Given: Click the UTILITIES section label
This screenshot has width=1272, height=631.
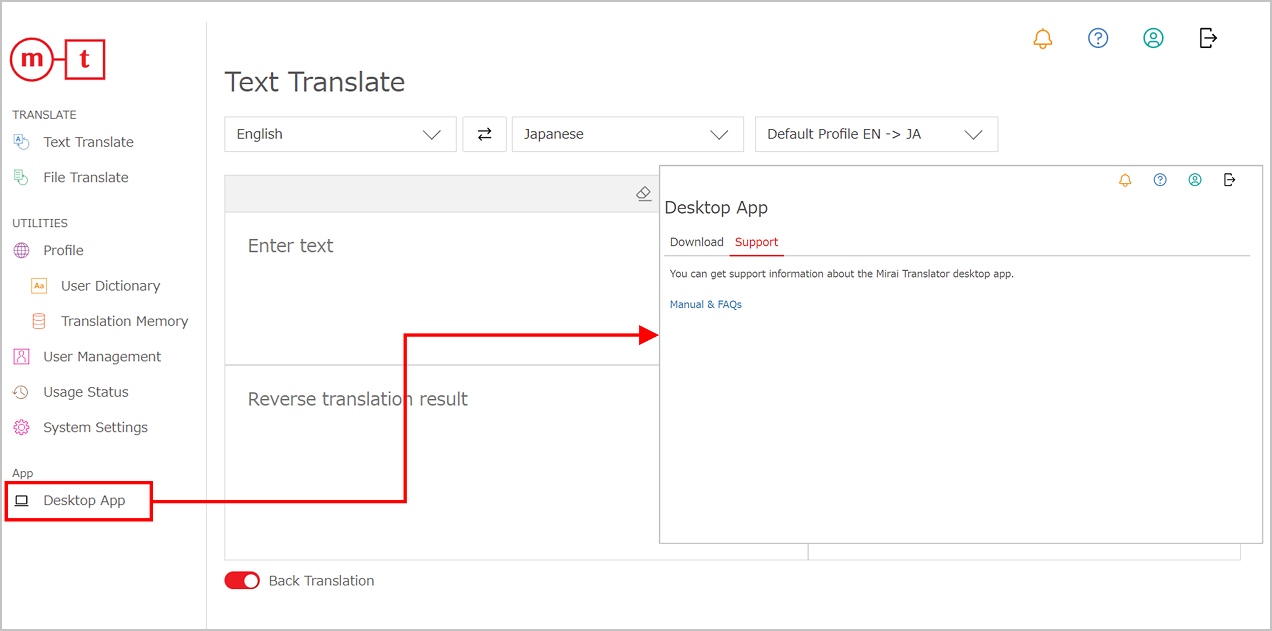Looking at the screenshot, I should coord(40,223).
